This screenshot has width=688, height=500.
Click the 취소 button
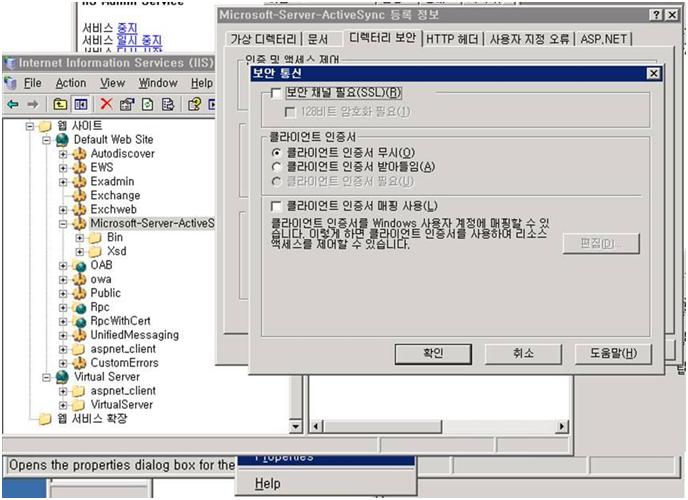523,354
